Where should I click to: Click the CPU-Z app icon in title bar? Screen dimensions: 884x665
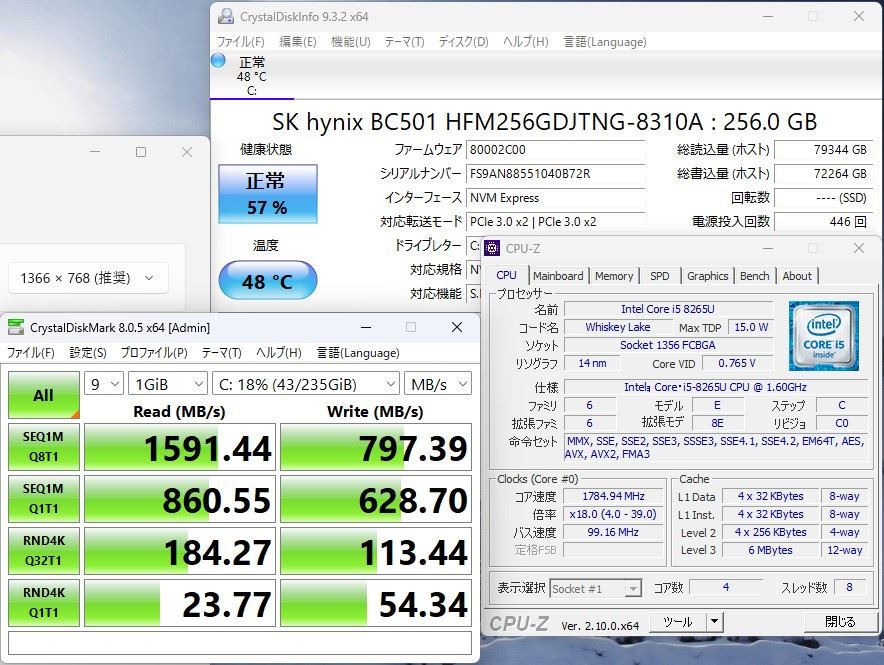492,249
